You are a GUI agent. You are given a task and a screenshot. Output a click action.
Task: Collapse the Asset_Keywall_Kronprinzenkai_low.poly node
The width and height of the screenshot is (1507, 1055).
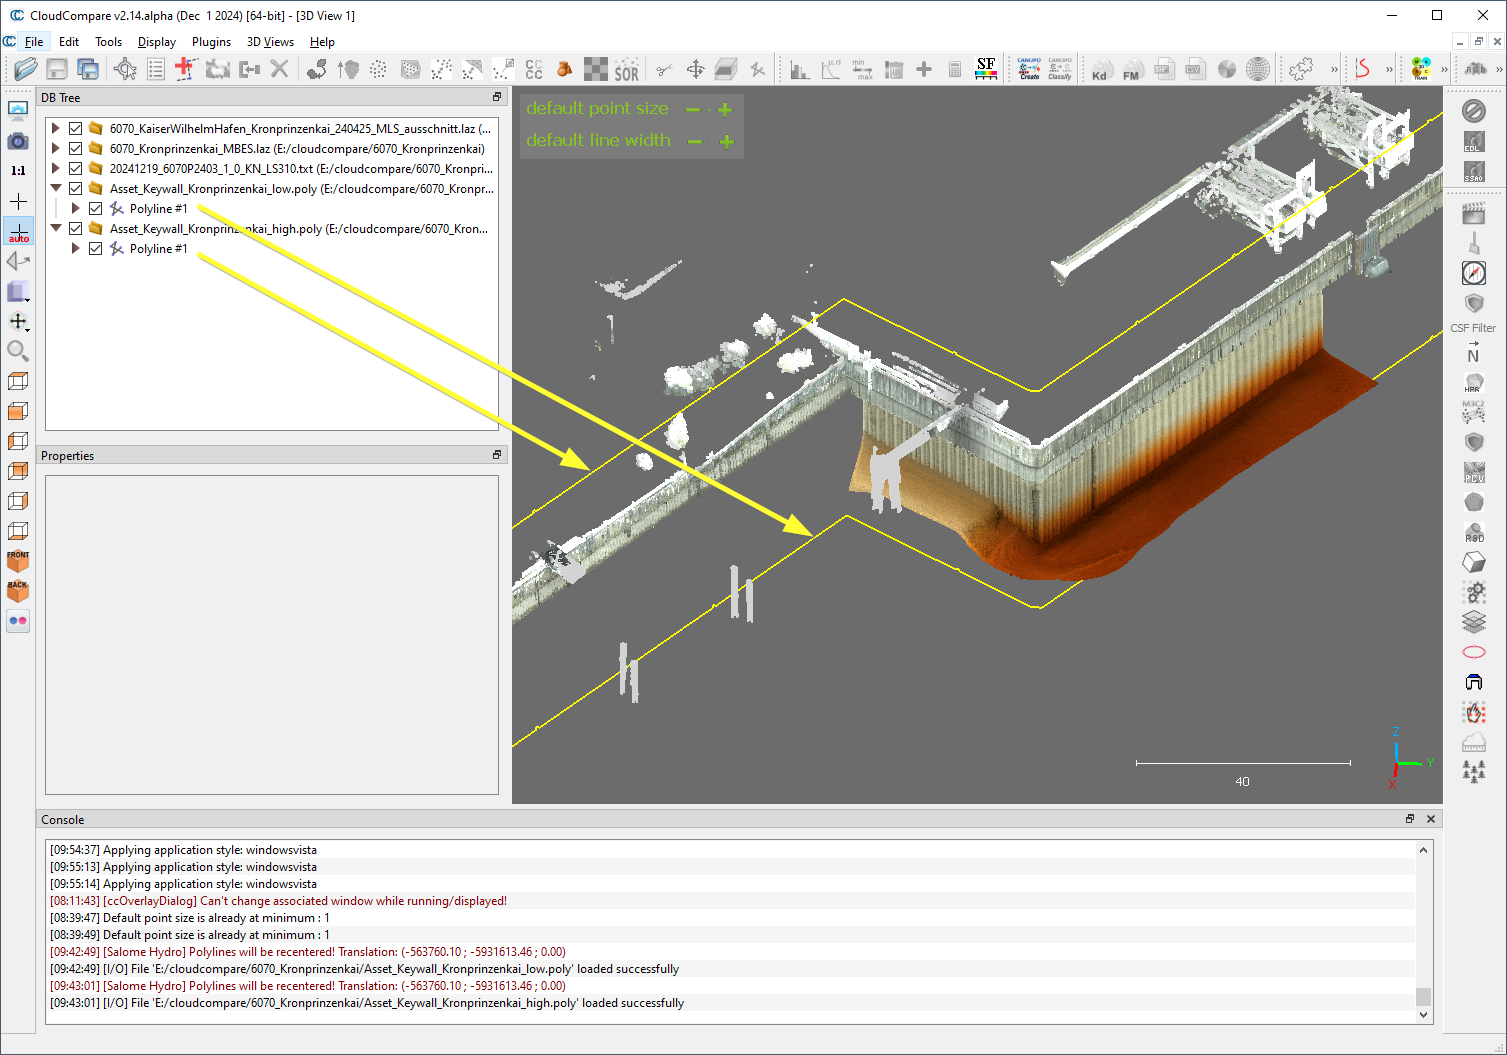(56, 189)
